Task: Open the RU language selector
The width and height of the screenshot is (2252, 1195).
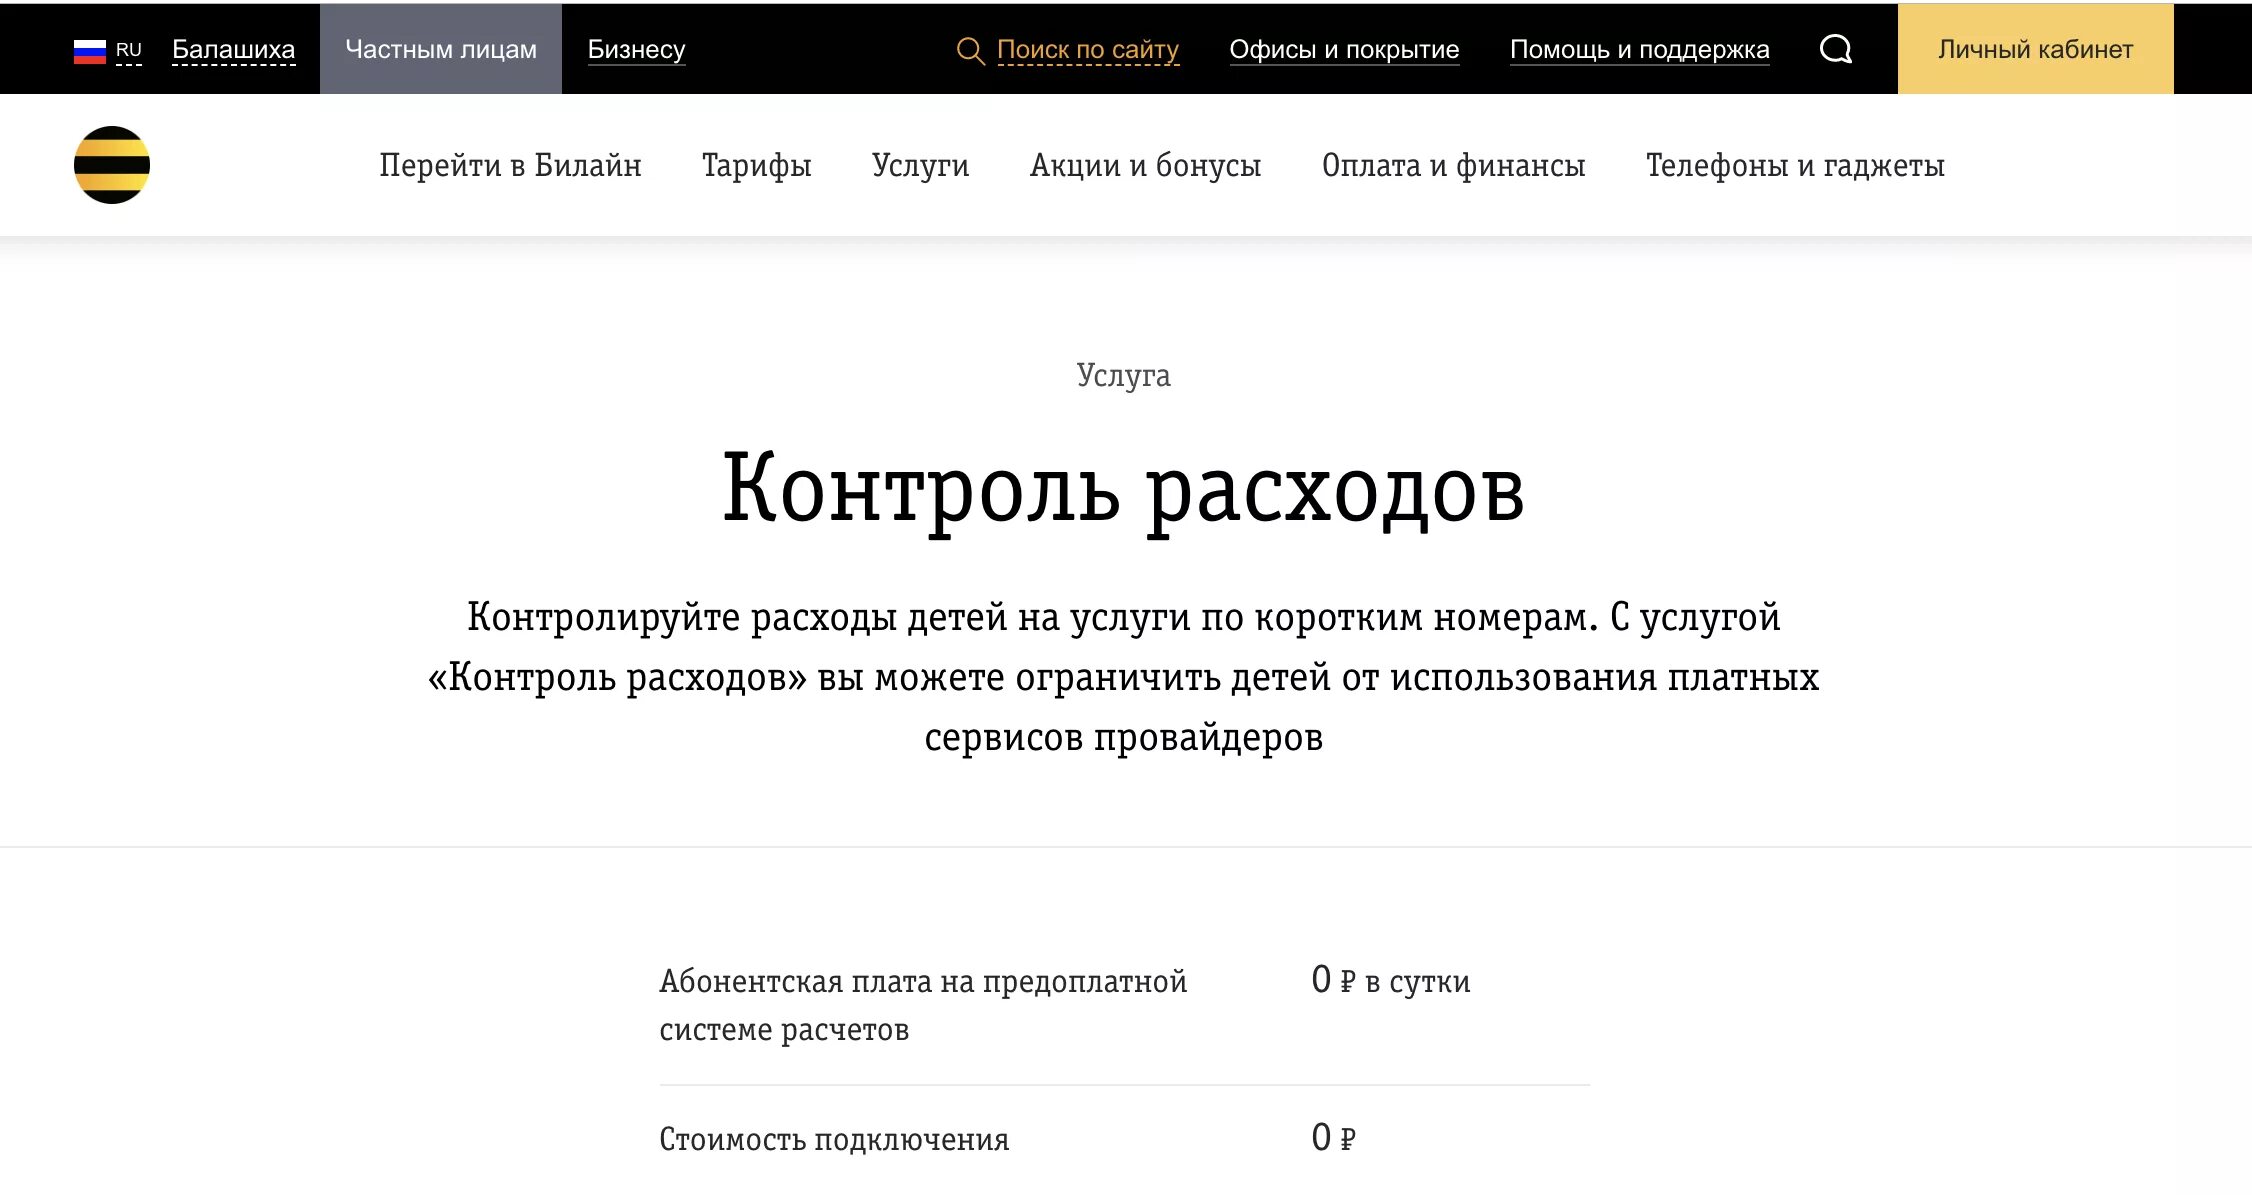Action: click(129, 50)
